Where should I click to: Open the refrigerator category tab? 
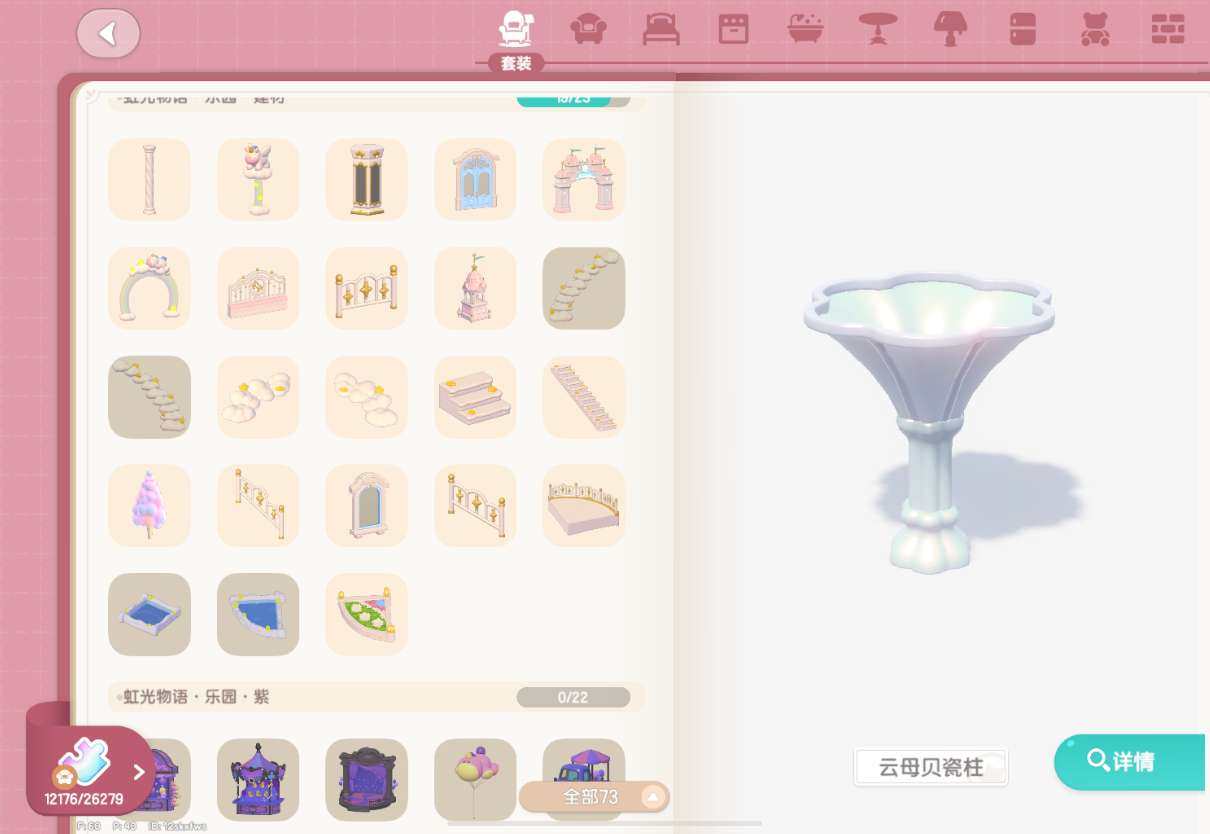1022,29
